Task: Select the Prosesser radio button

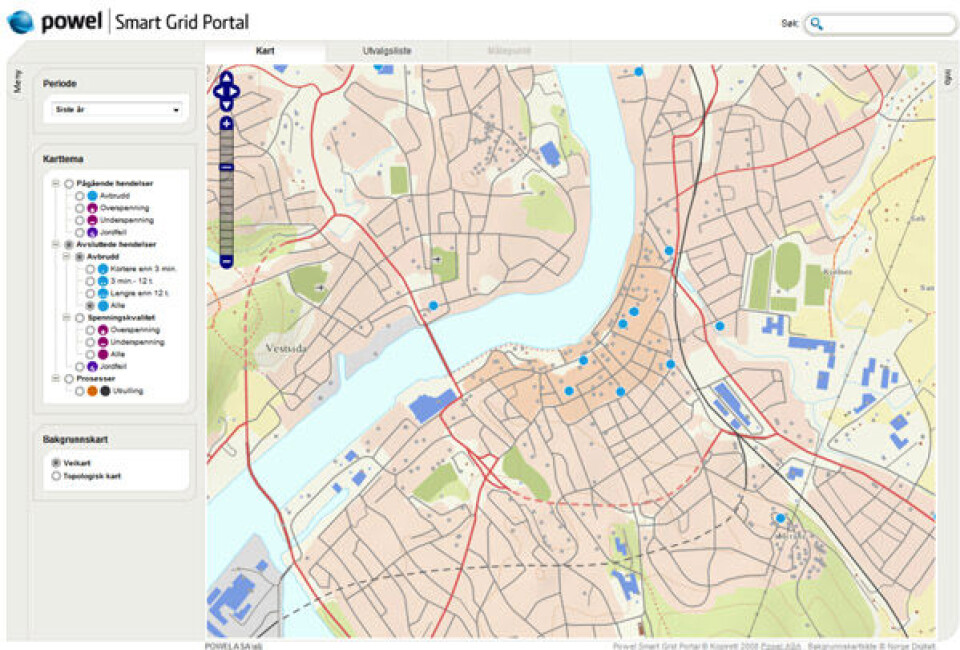Action: [x=69, y=379]
